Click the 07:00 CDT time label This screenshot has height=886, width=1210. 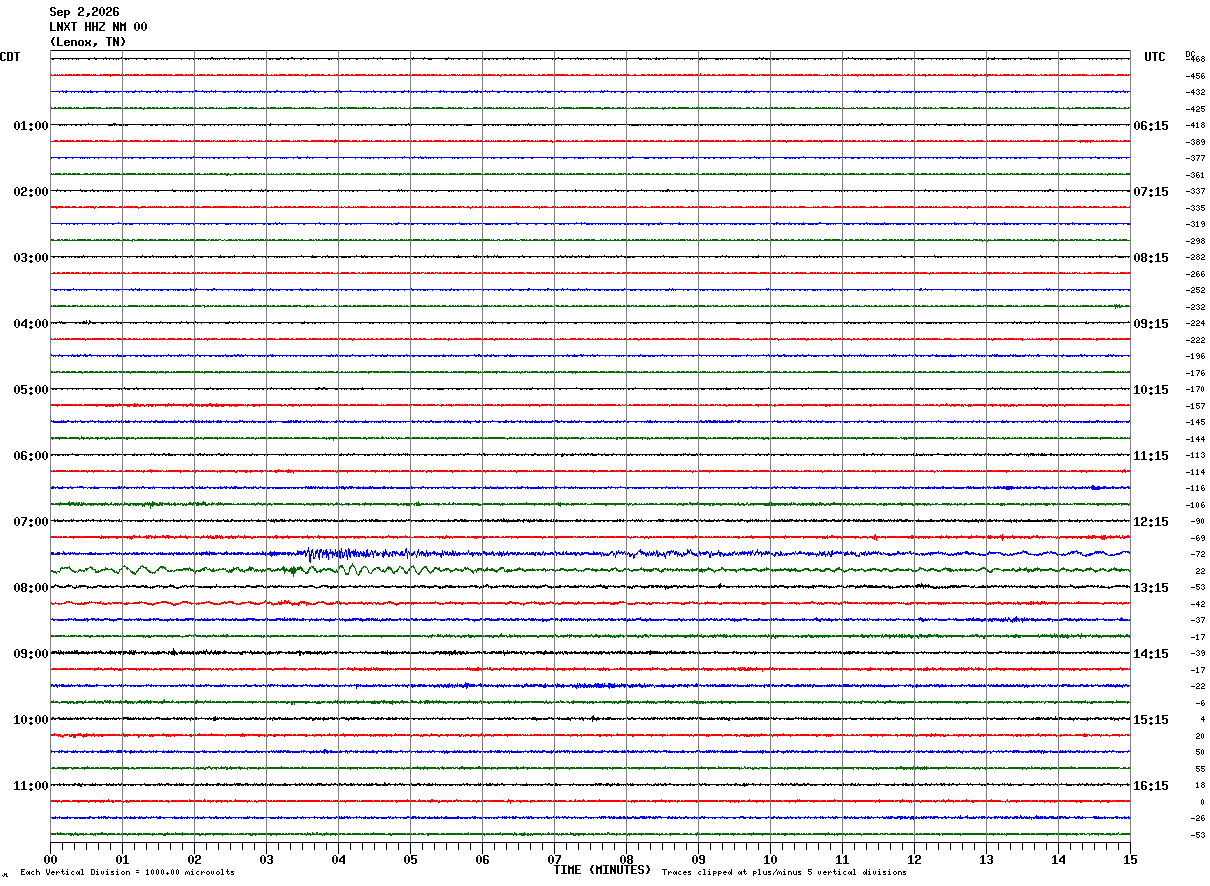[x=30, y=522]
